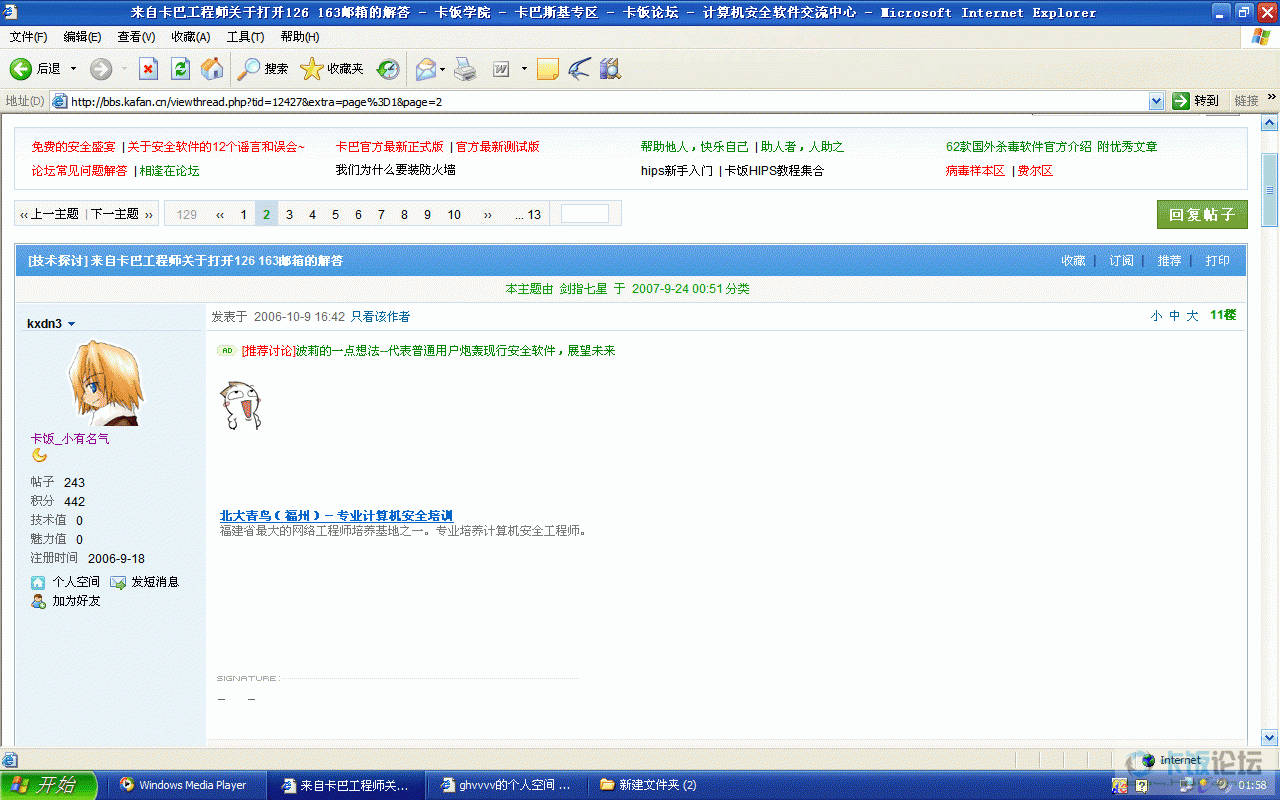1280x800 pixels.
Task: Open 病毒样本区 link
Action: (x=975, y=170)
